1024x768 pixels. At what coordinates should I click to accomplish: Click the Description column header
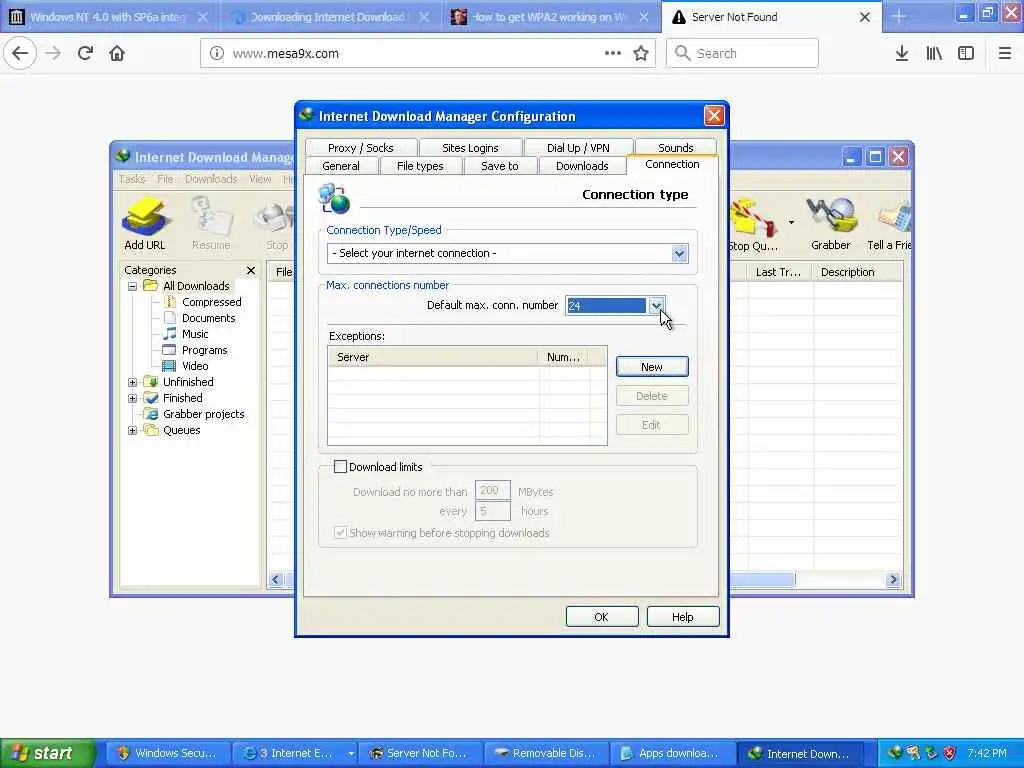click(857, 272)
